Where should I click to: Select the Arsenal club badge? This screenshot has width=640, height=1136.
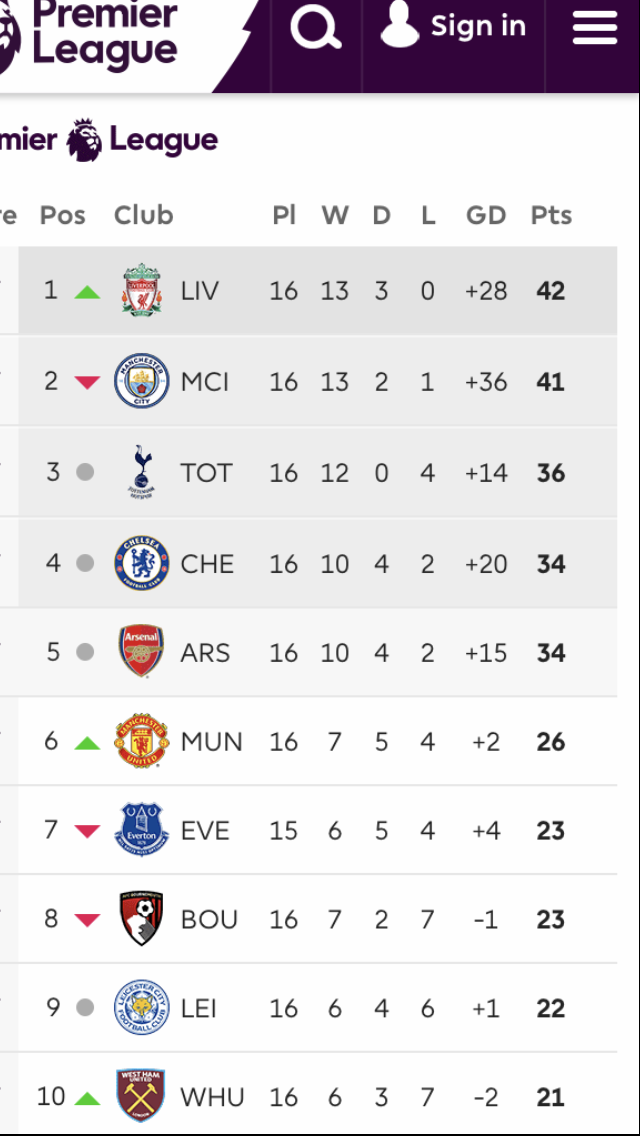[142, 652]
